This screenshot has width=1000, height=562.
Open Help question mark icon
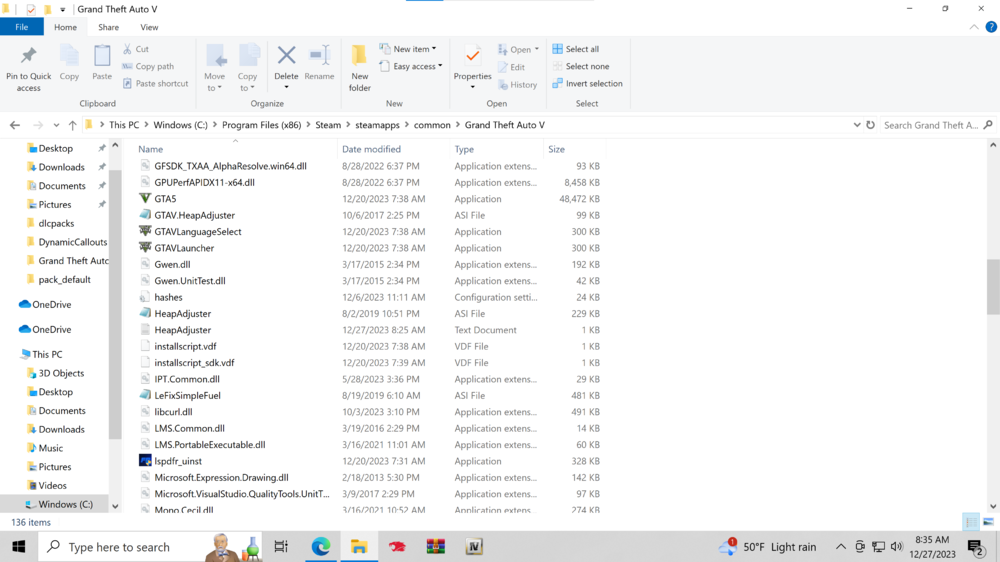click(991, 27)
